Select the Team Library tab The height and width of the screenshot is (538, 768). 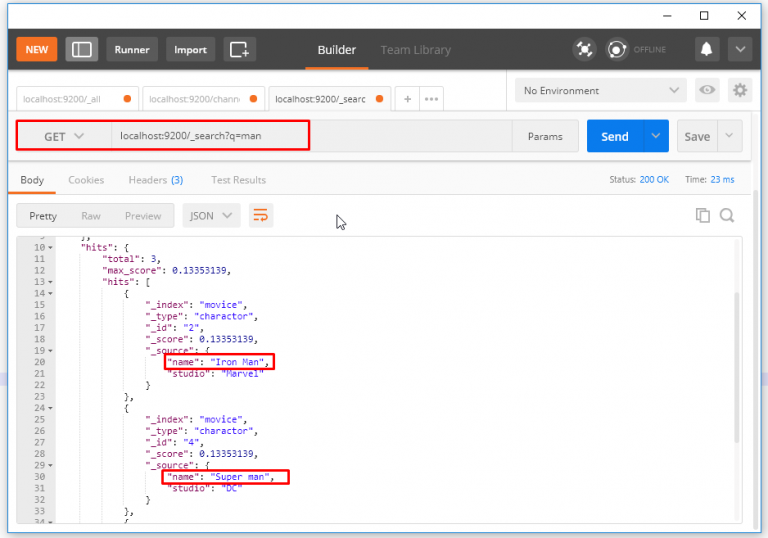(415, 50)
